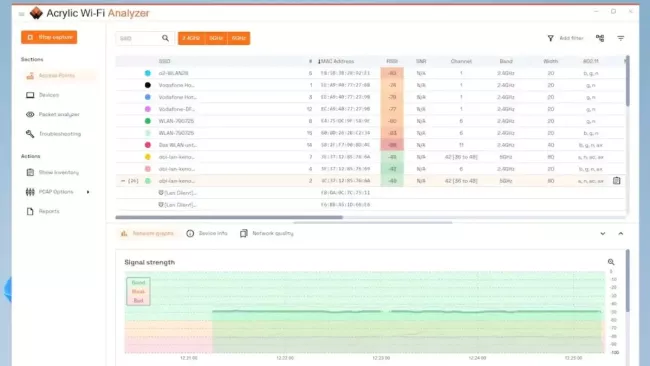Sort by 802.11 column header
The height and width of the screenshot is (366, 650).
point(591,61)
